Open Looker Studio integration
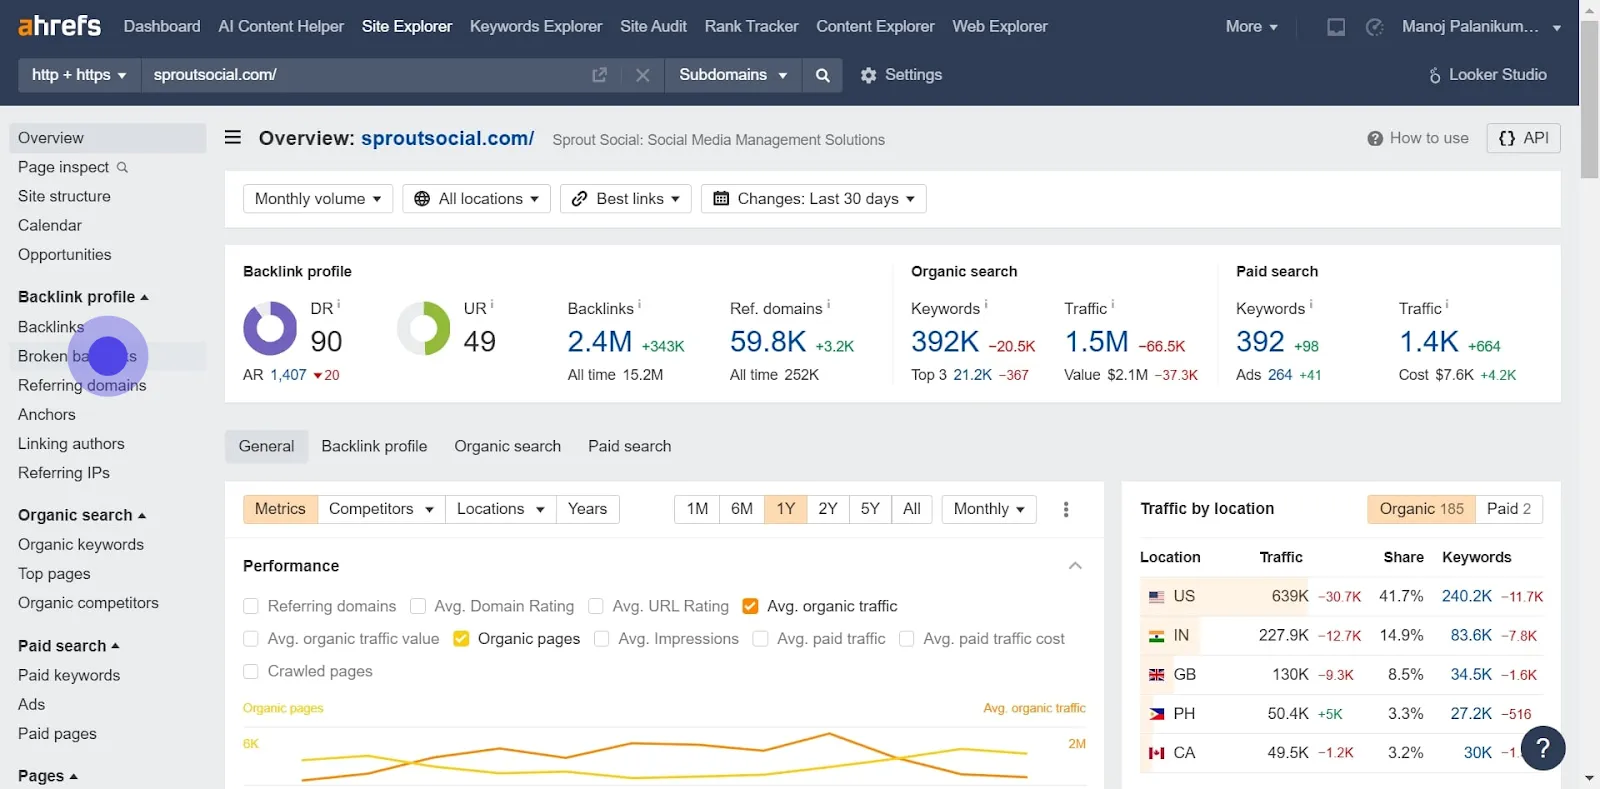 [1487, 75]
